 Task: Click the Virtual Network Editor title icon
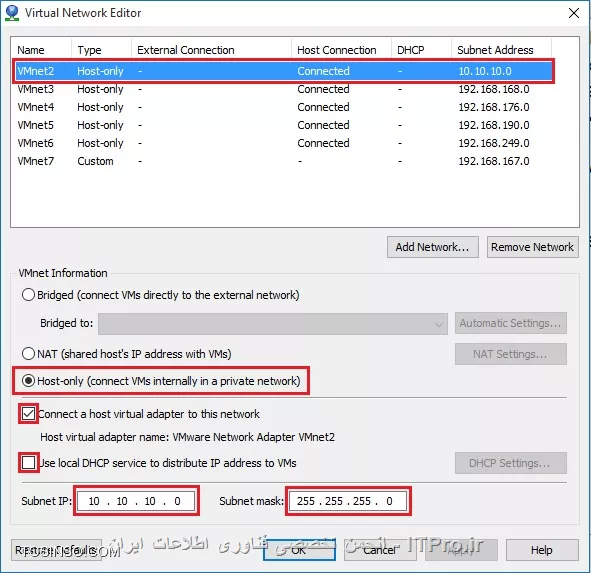click(x=12, y=13)
